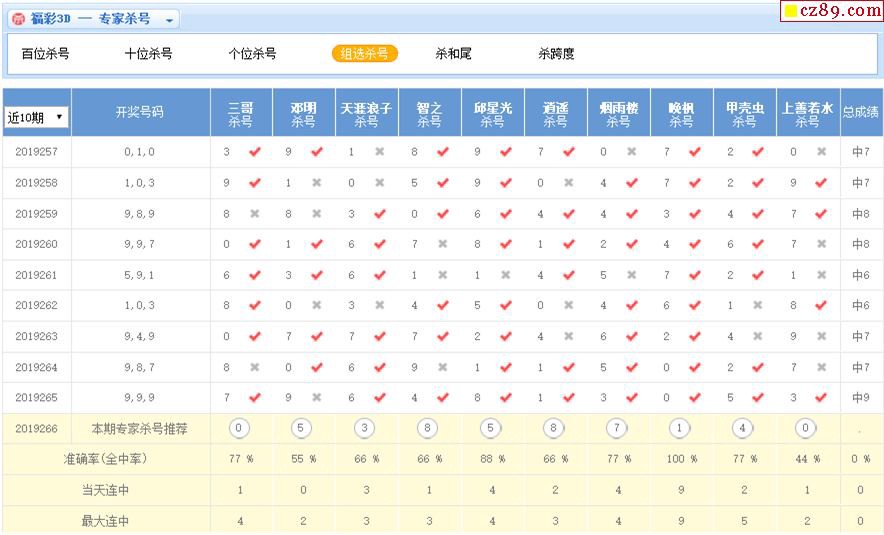
Task: Click the circled 0 recommendation under 三哥
Action: [240, 428]
